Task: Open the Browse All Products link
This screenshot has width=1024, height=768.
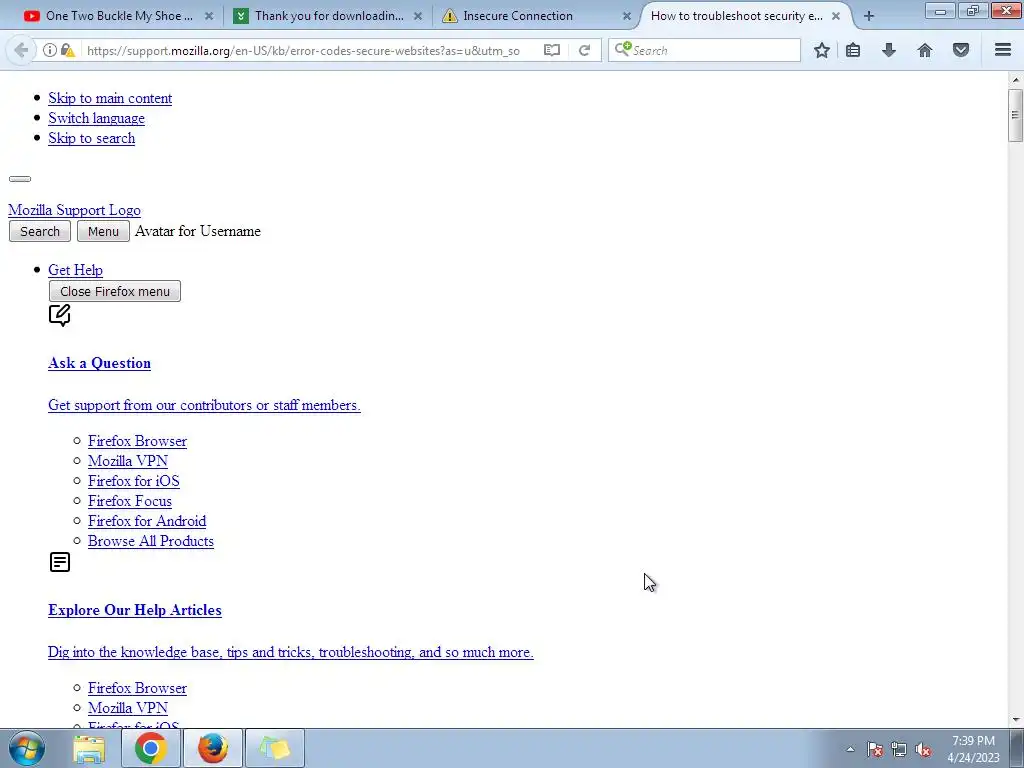Action: point(151,541)
